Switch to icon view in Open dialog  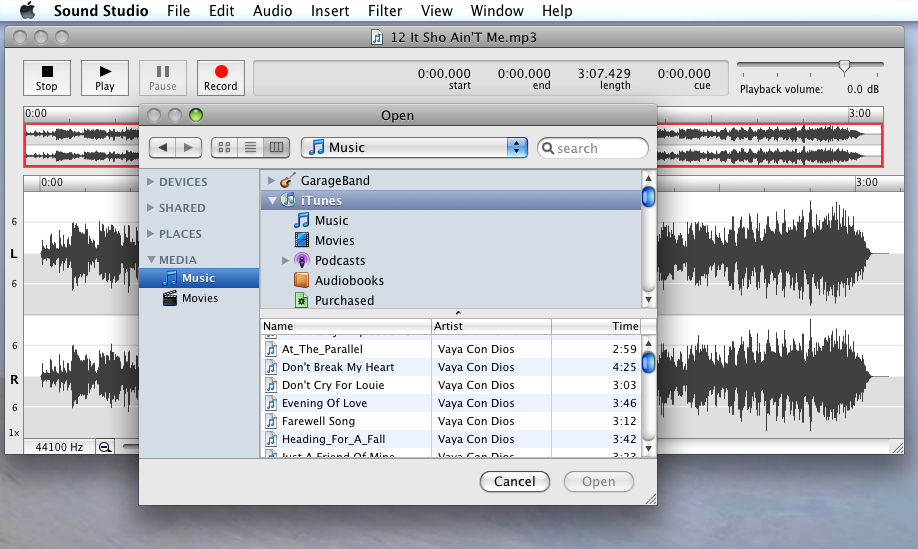point(224,147)
